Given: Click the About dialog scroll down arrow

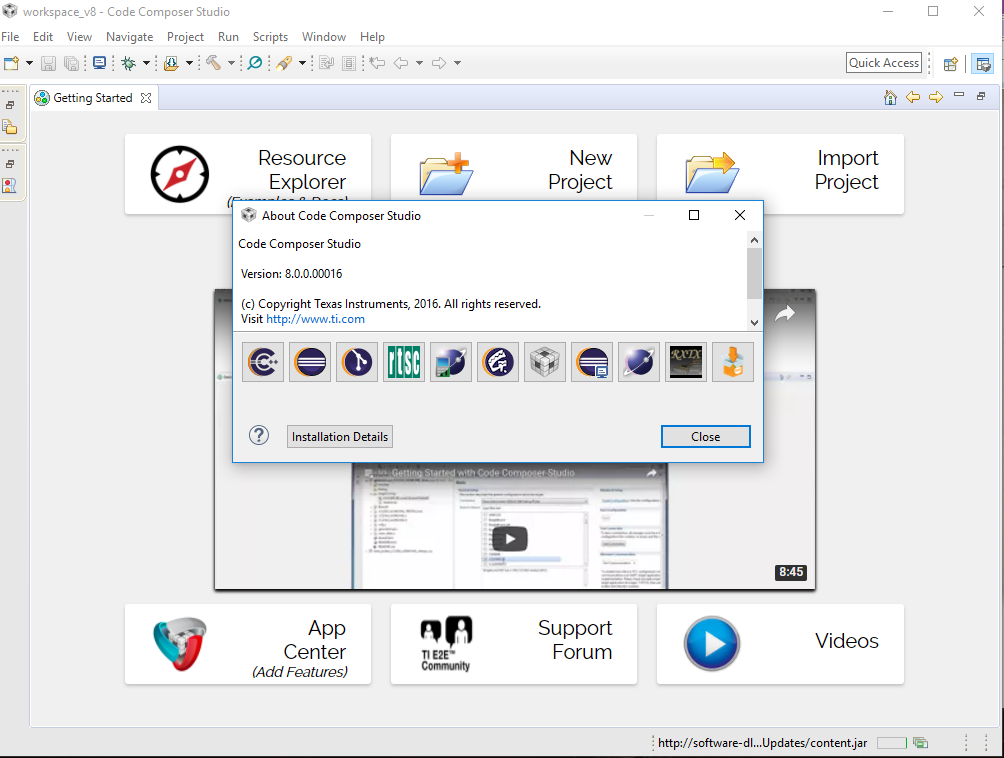Looking at the screenshot, I should point(754,323).
